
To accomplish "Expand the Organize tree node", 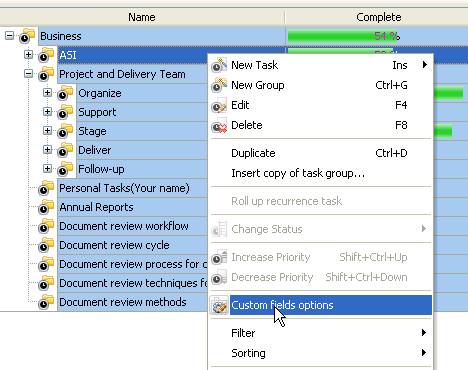I will pyautogui.click(x=48, y=92).
